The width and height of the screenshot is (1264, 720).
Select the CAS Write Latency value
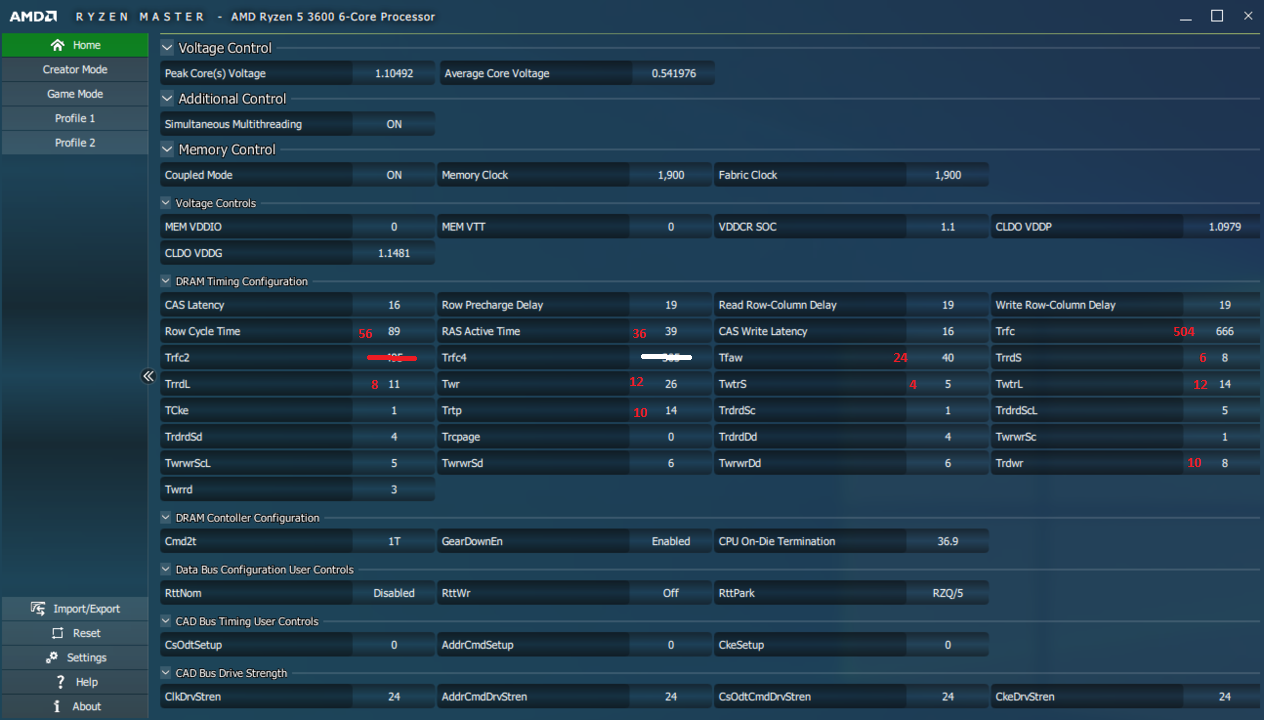[x=948, y=331]
